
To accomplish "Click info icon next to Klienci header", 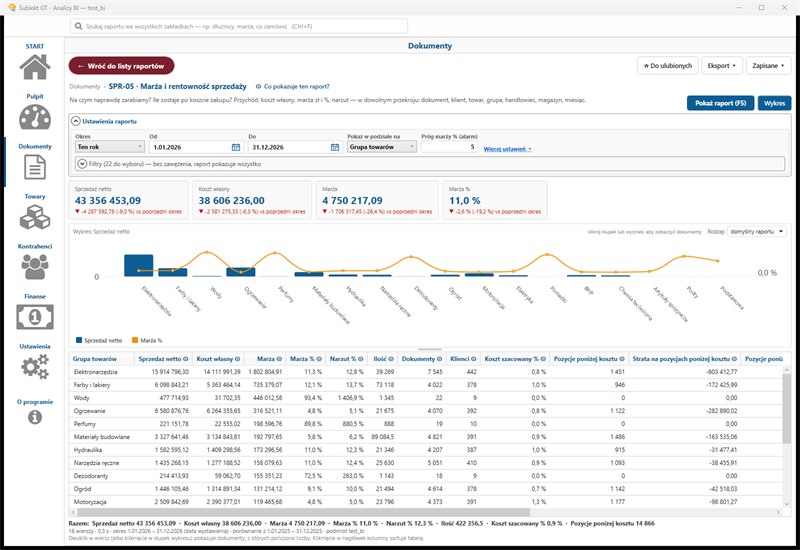I will point(474,359).
